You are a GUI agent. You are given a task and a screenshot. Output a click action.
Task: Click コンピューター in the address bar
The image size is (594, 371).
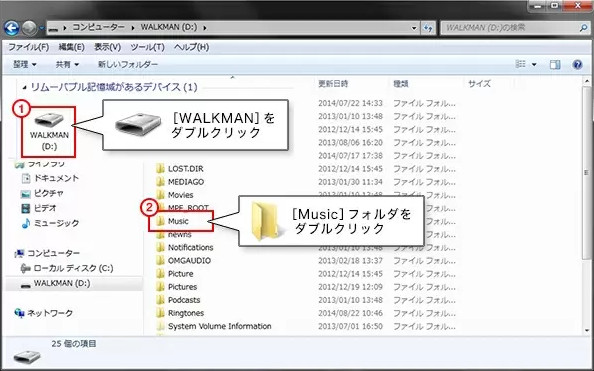click(98, 27)
